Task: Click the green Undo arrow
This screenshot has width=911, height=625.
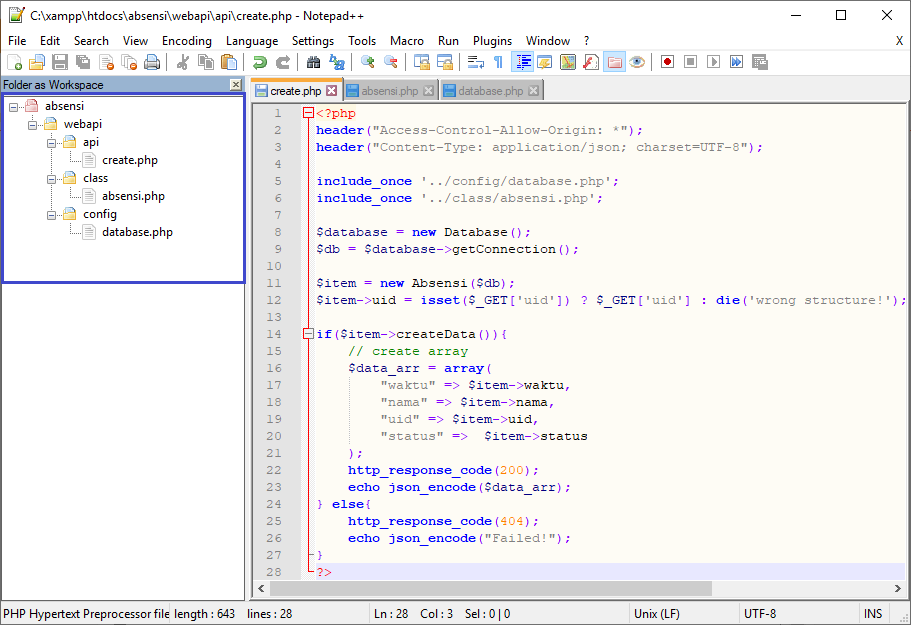Action: click(260, 62)
